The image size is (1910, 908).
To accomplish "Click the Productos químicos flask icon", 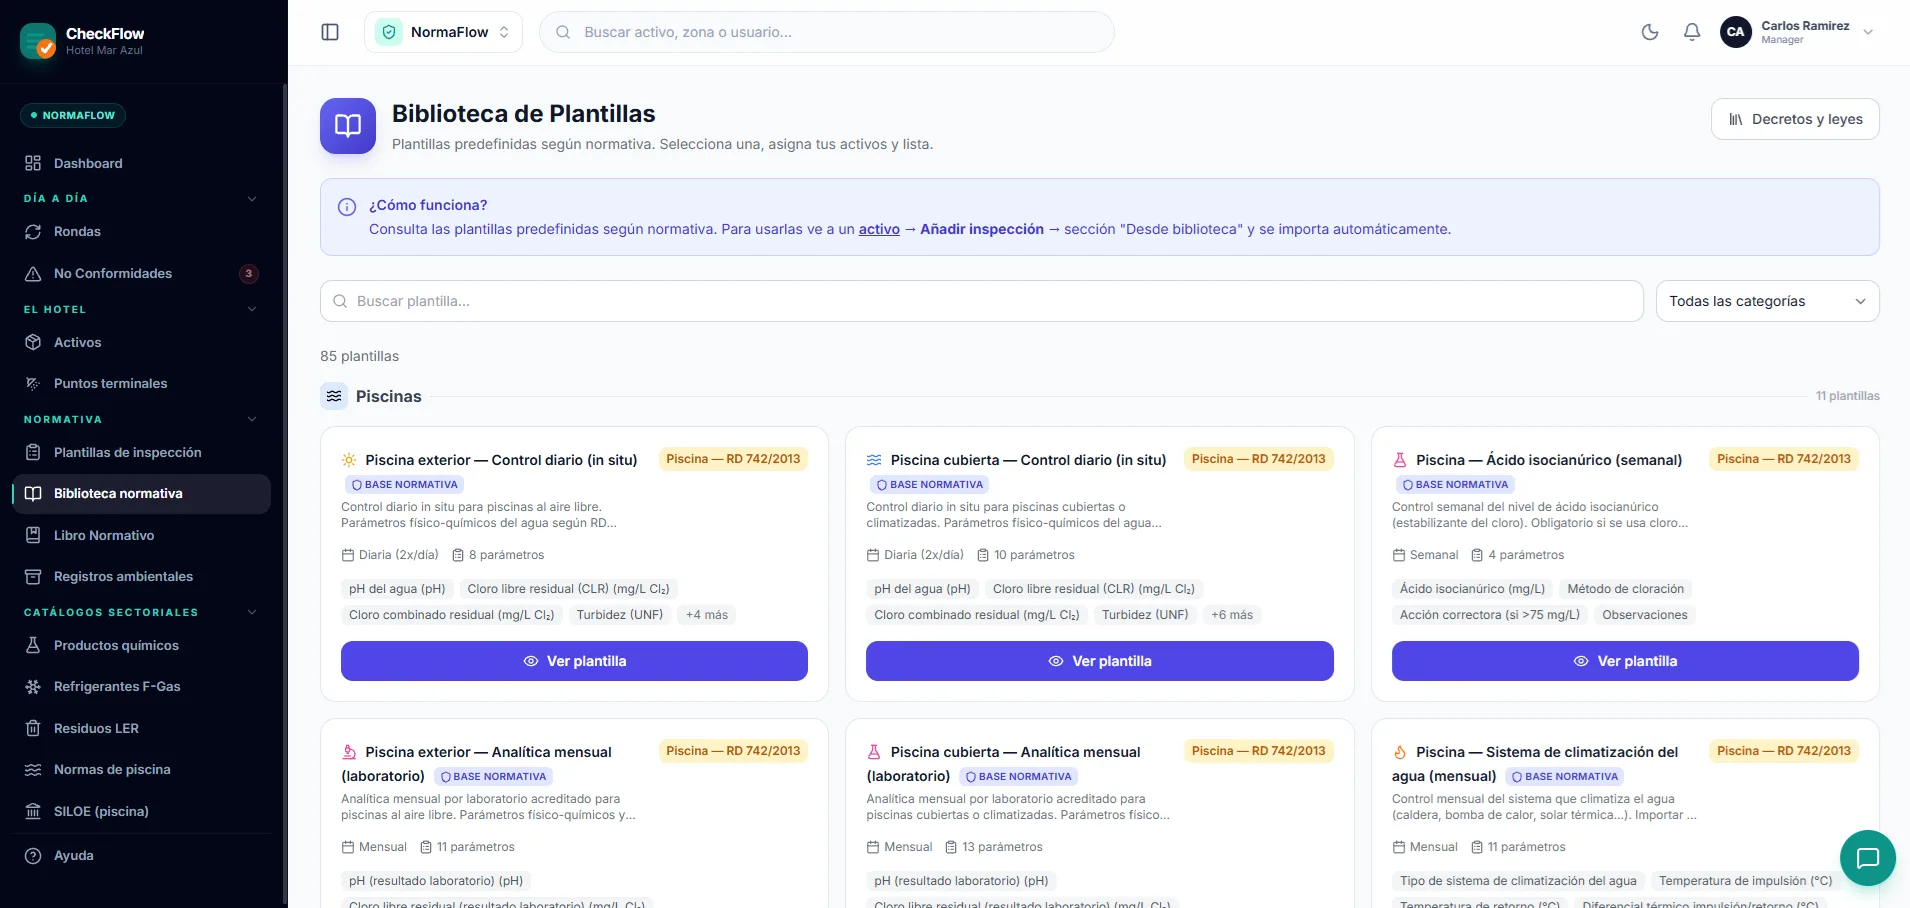I will coord(33,645).
